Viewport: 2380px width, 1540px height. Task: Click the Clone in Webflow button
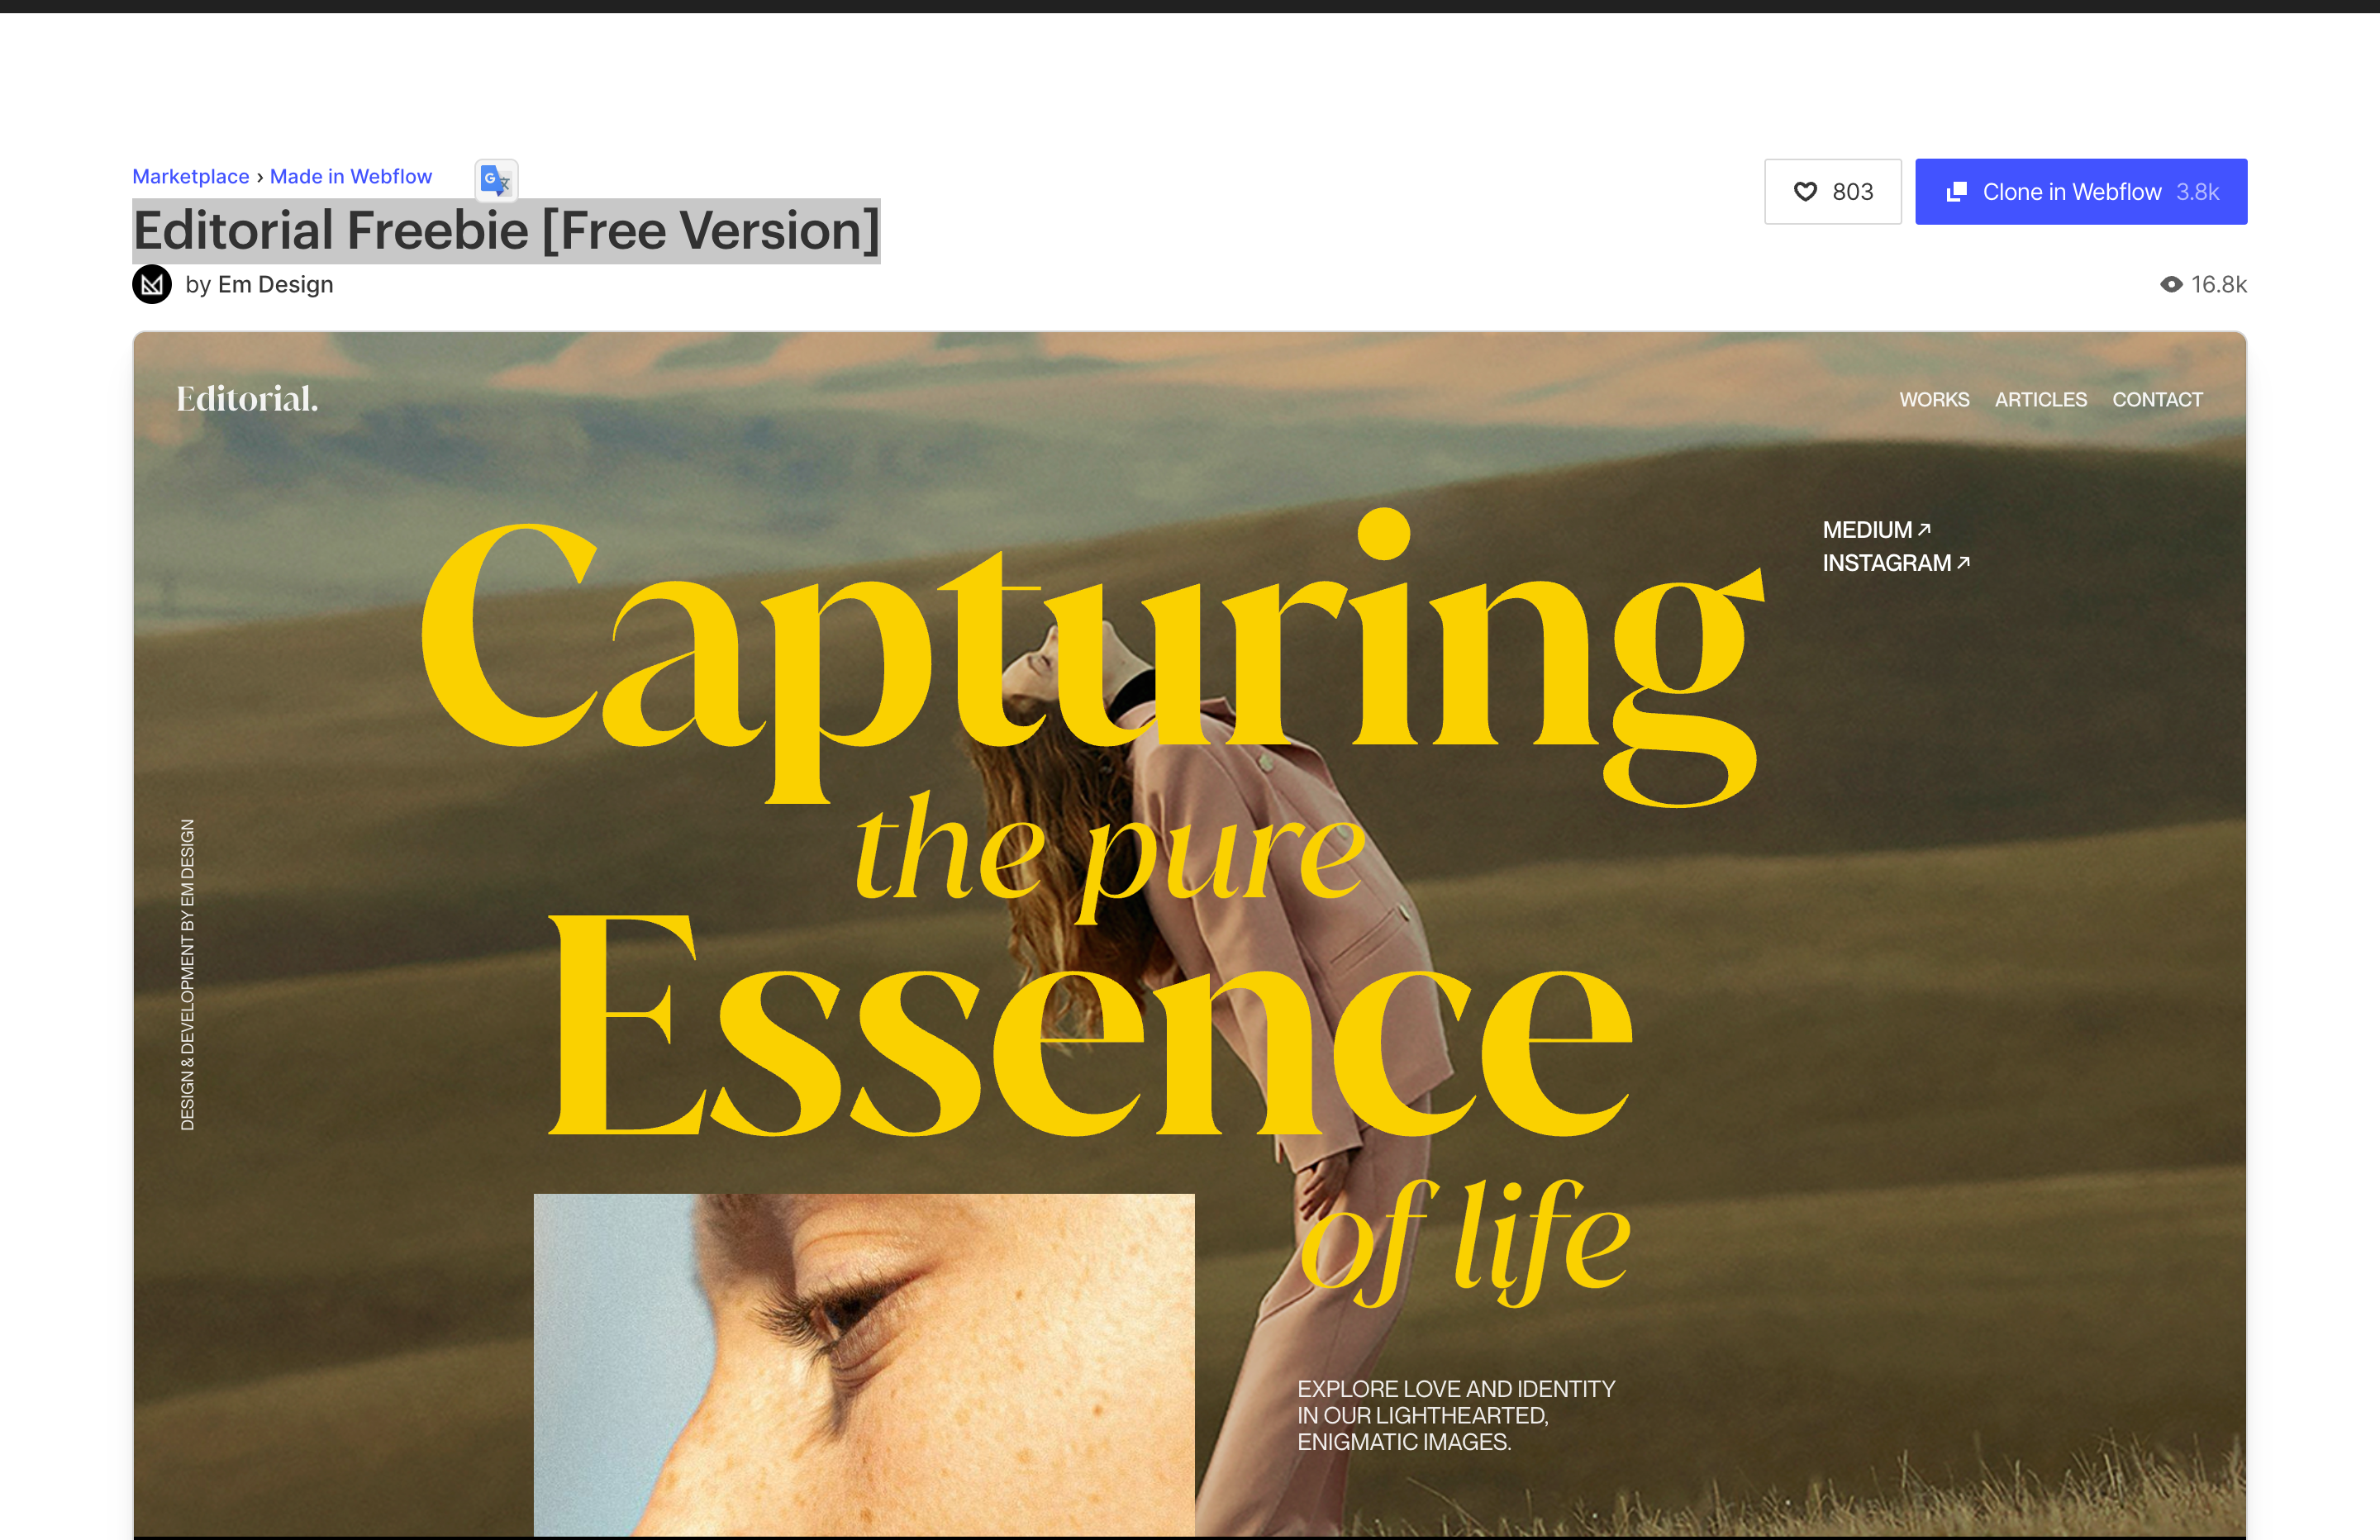coord(2081,191)
